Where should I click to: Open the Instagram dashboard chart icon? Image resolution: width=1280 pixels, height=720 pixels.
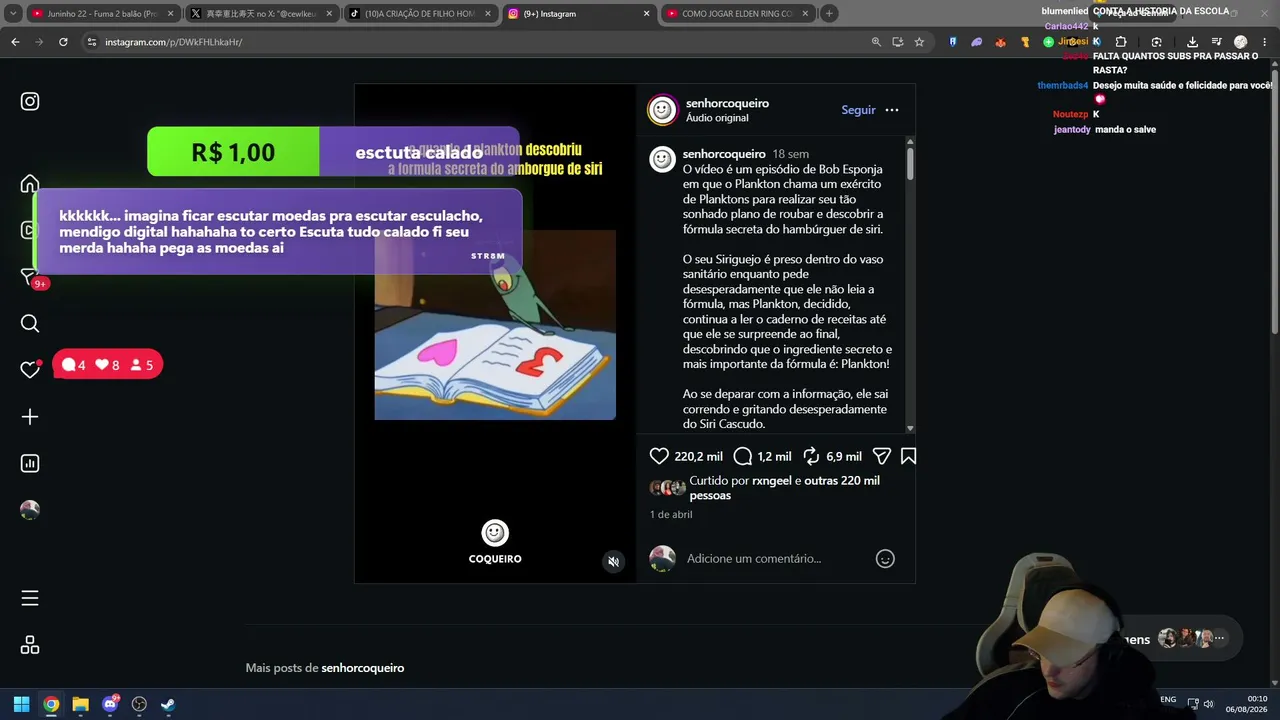click(x=30, y=463)
